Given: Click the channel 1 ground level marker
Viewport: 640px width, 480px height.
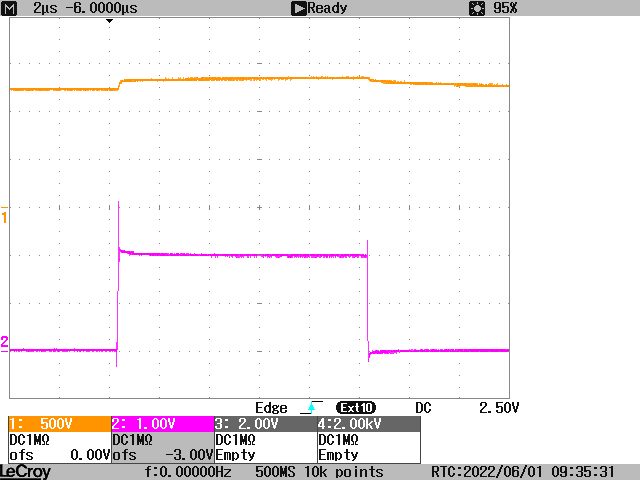Looking at the screenshot, I should (x=4, y=215).
